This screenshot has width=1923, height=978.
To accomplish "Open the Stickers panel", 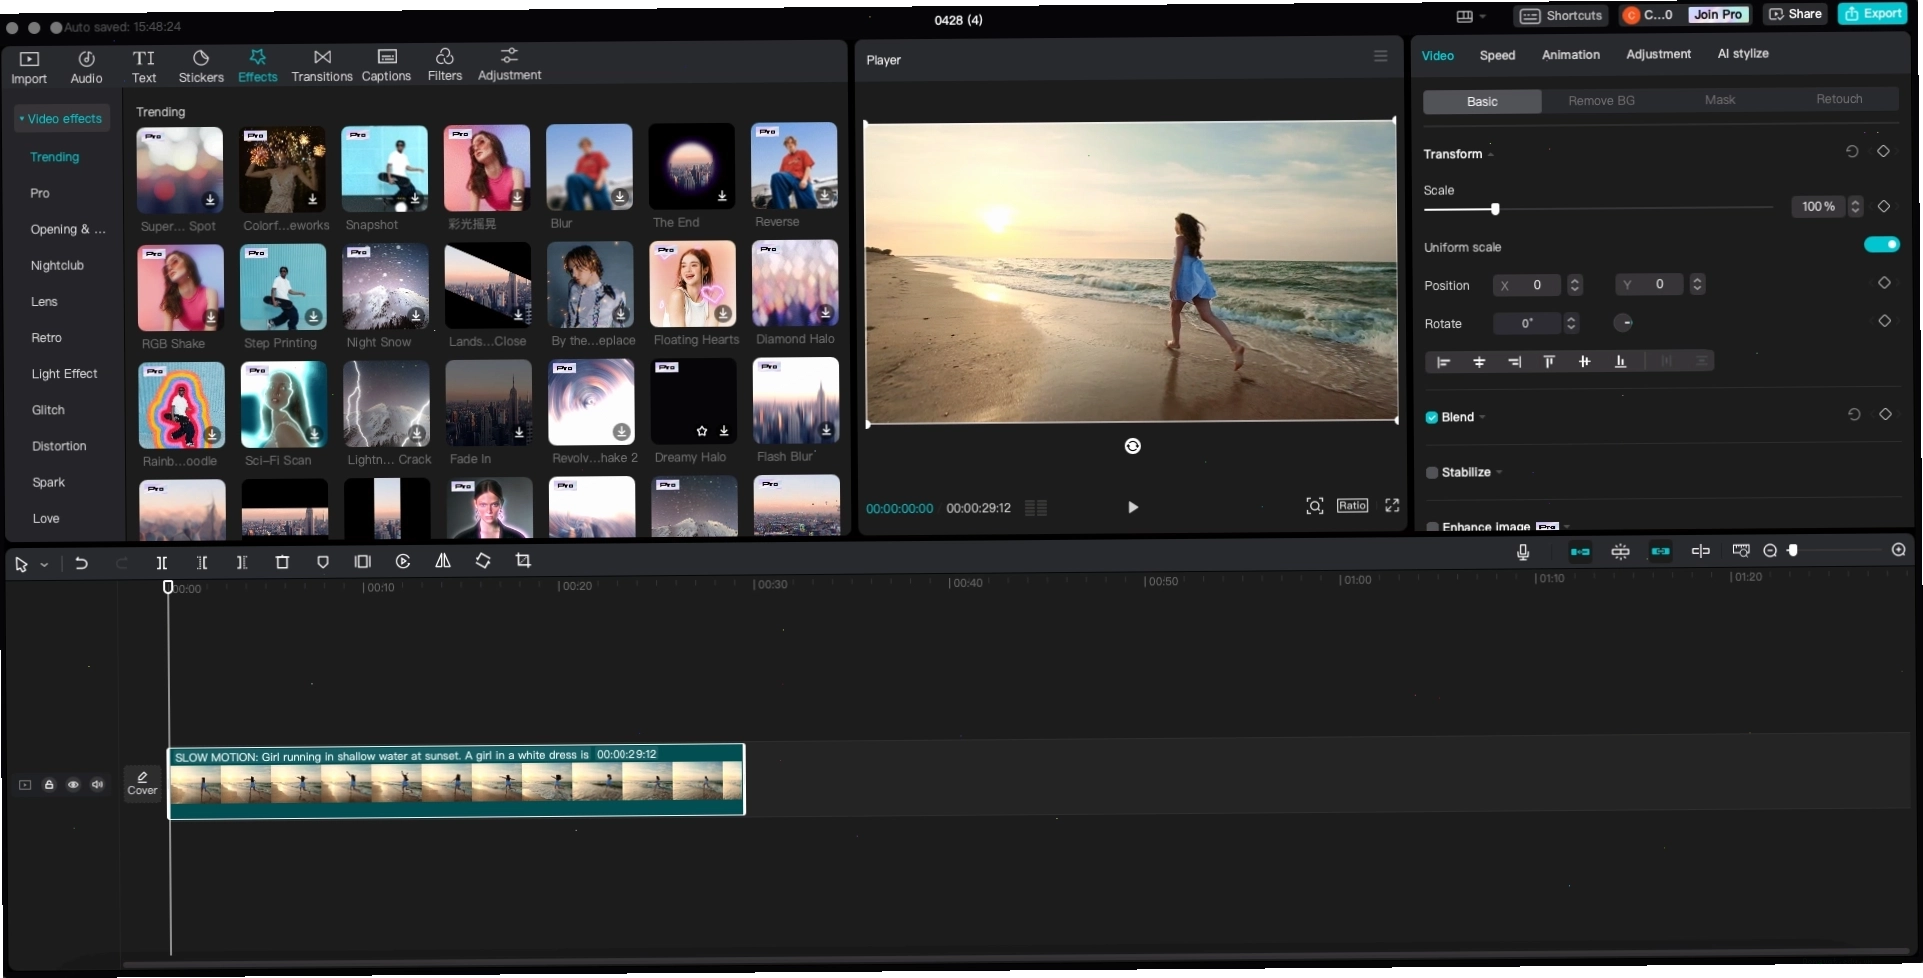I will [x=201, y=67].
